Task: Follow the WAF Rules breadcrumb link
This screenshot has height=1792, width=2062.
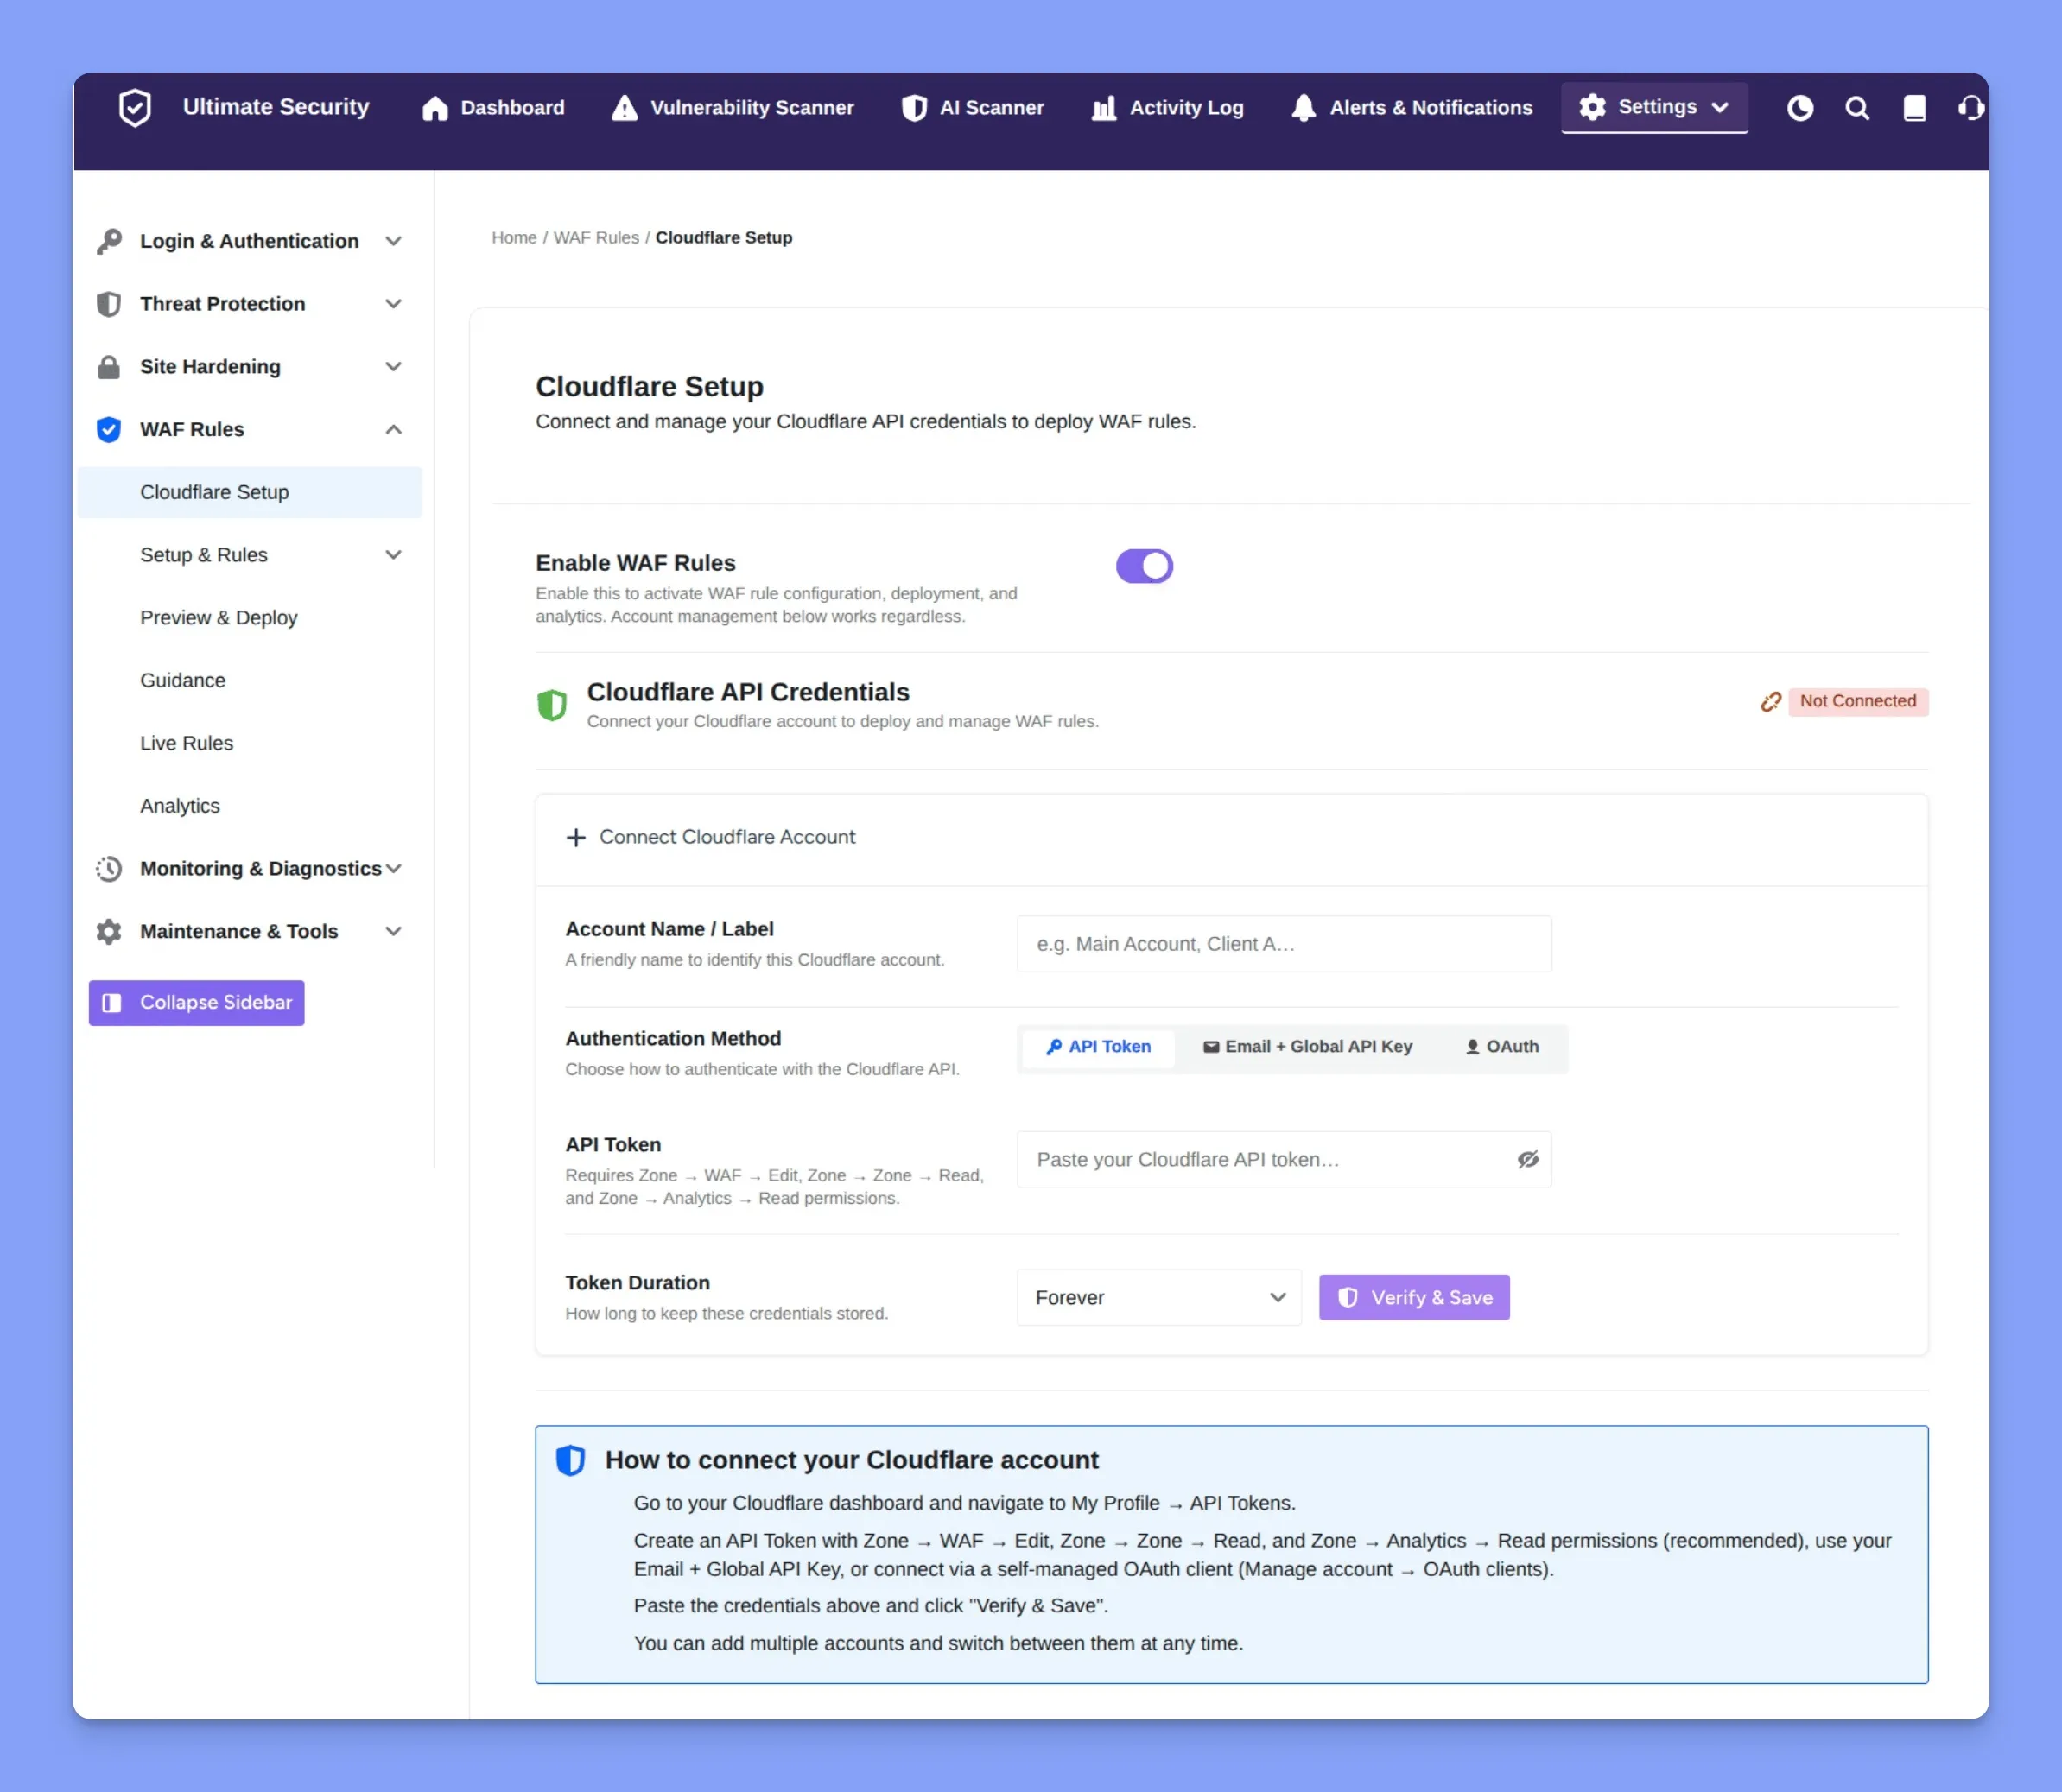Action: [596, 238]
